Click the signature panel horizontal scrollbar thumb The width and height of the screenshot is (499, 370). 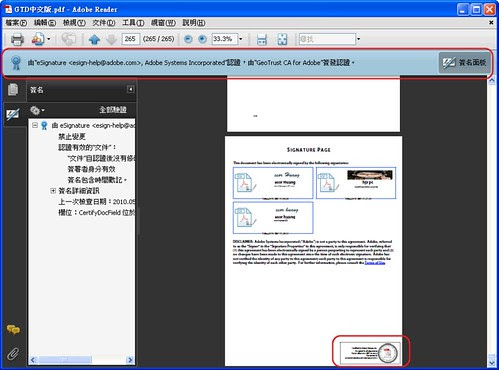(65, 360)
